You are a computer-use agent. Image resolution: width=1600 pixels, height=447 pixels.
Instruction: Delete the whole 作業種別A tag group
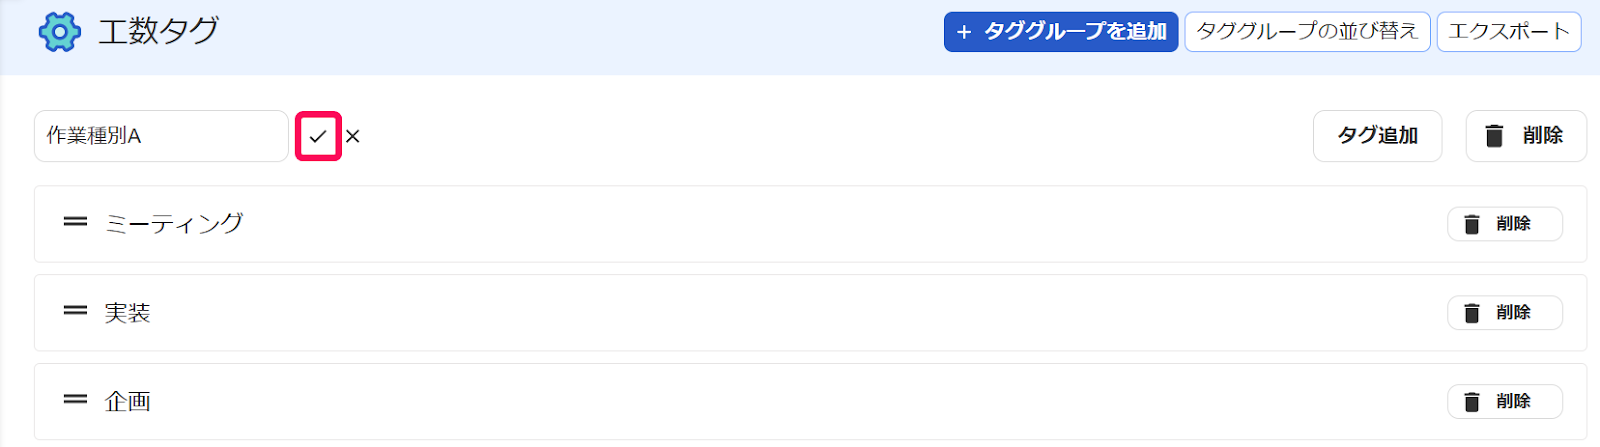tap(1525, 136)
